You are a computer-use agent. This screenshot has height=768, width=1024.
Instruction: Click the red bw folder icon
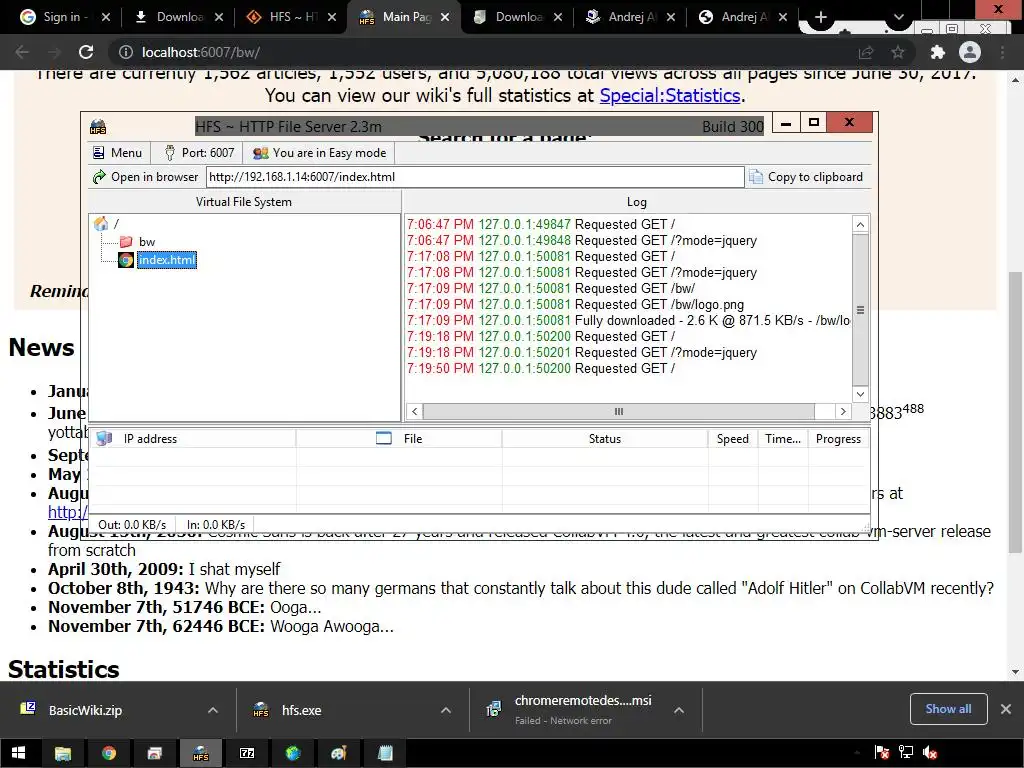[126, 242]
